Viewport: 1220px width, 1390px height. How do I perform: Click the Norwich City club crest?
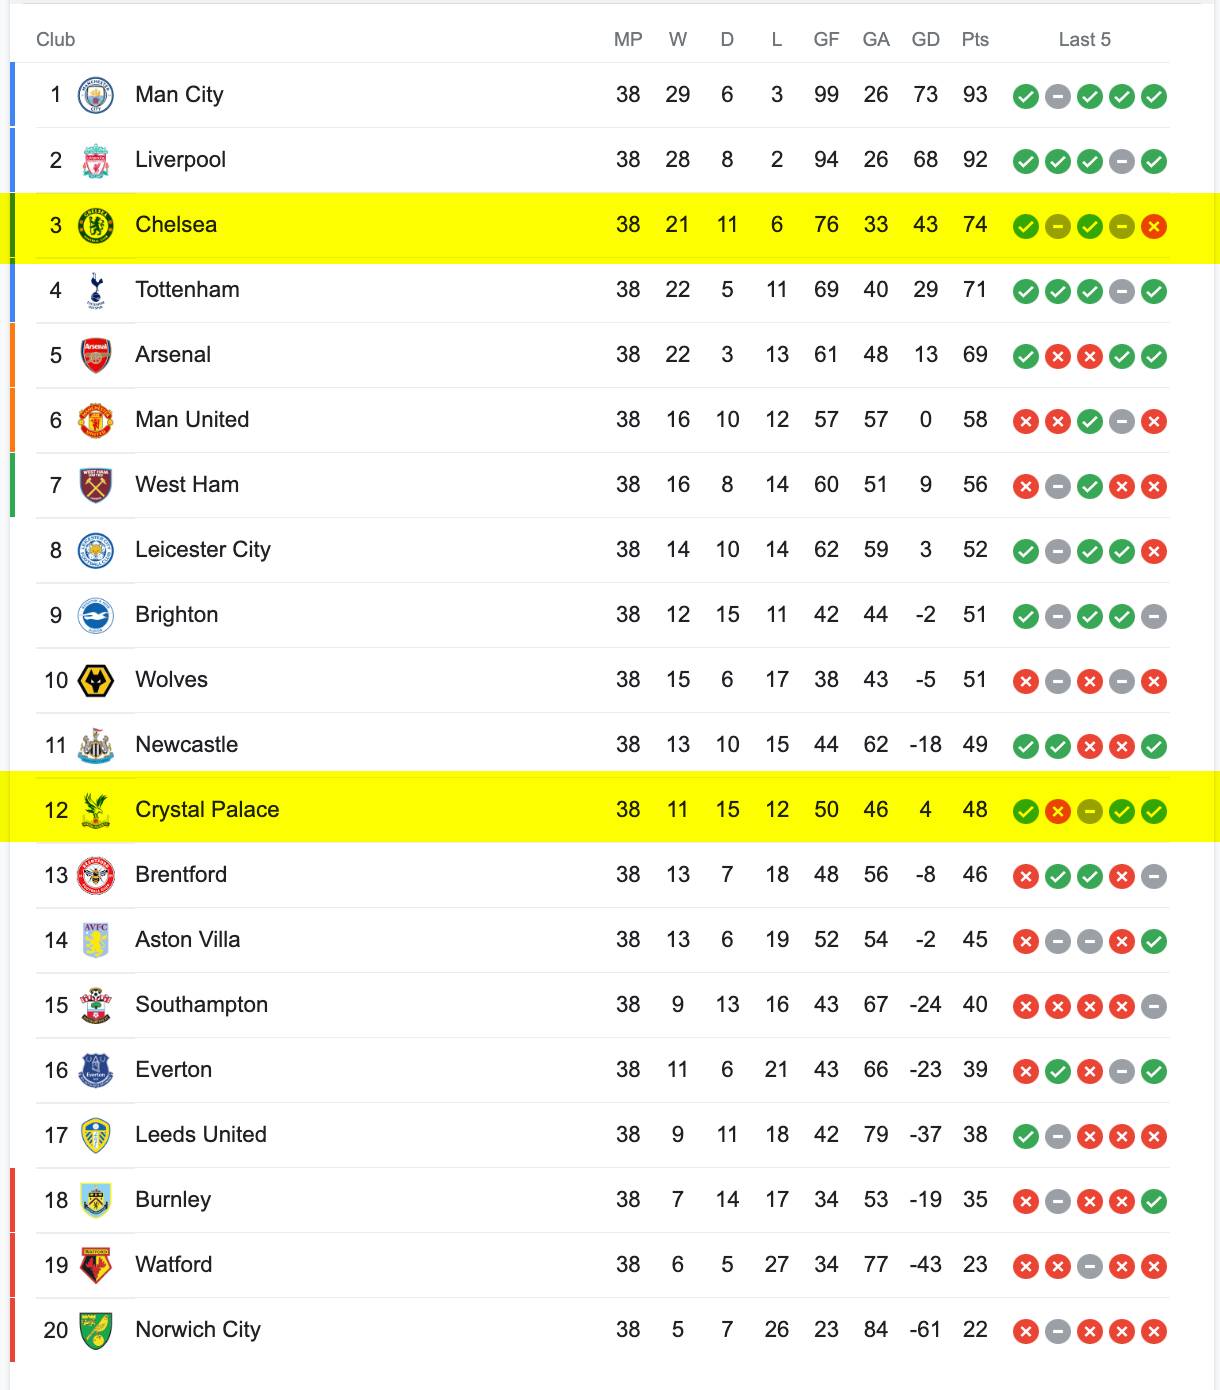(96, 1330)
